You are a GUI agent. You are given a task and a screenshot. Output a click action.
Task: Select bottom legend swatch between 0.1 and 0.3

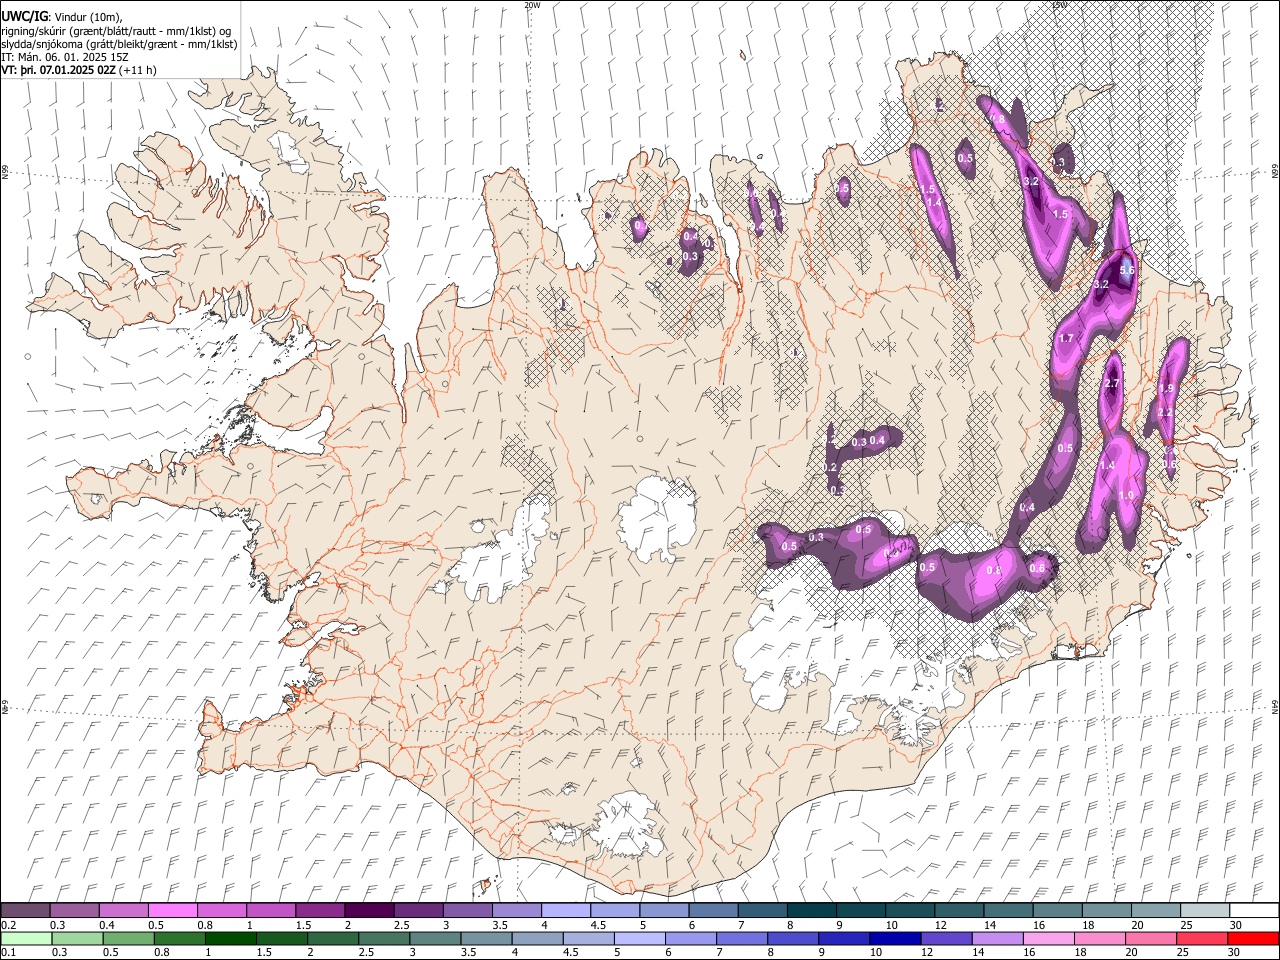(27, 938)
